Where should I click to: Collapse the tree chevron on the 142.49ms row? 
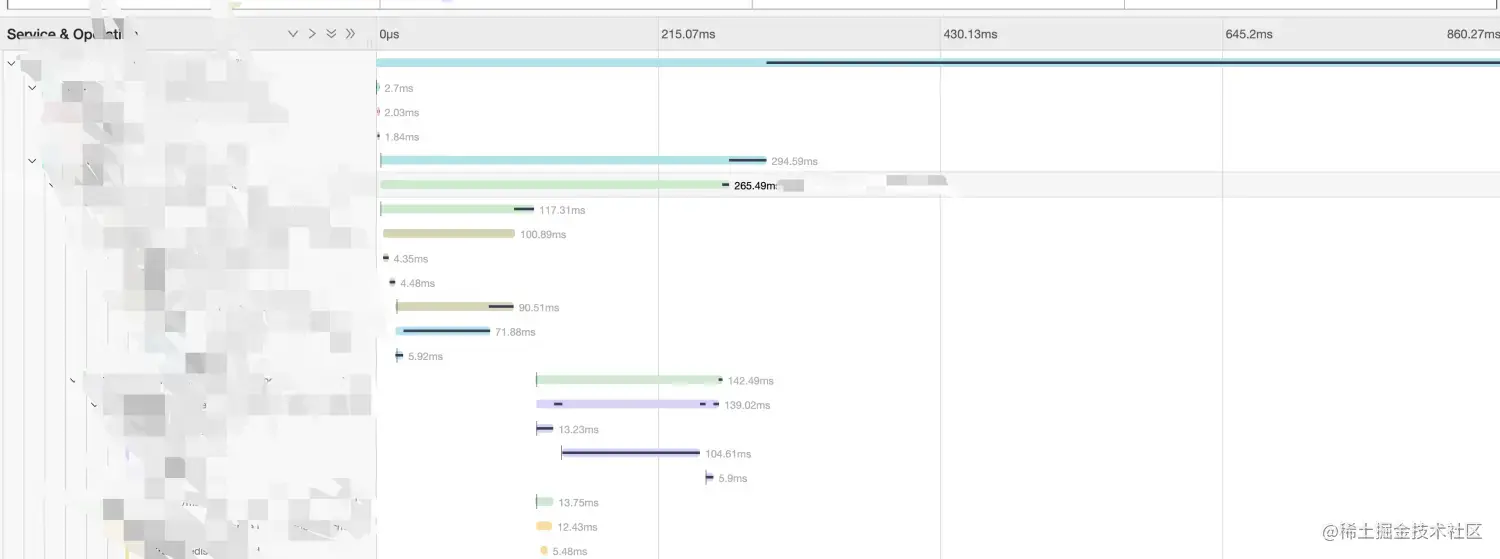73,381
